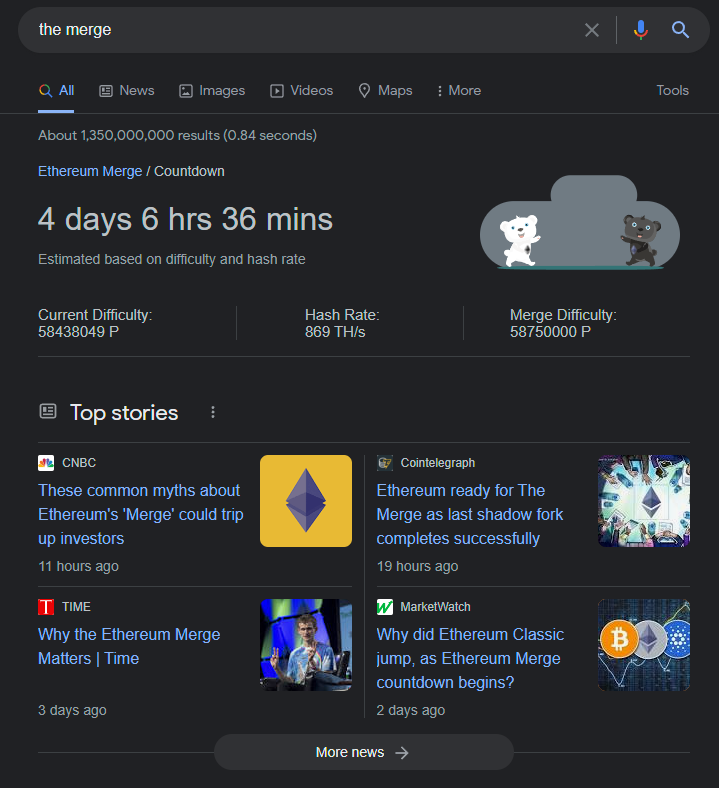
Task: Click the black bear illustration
Action: pos(641,240)
